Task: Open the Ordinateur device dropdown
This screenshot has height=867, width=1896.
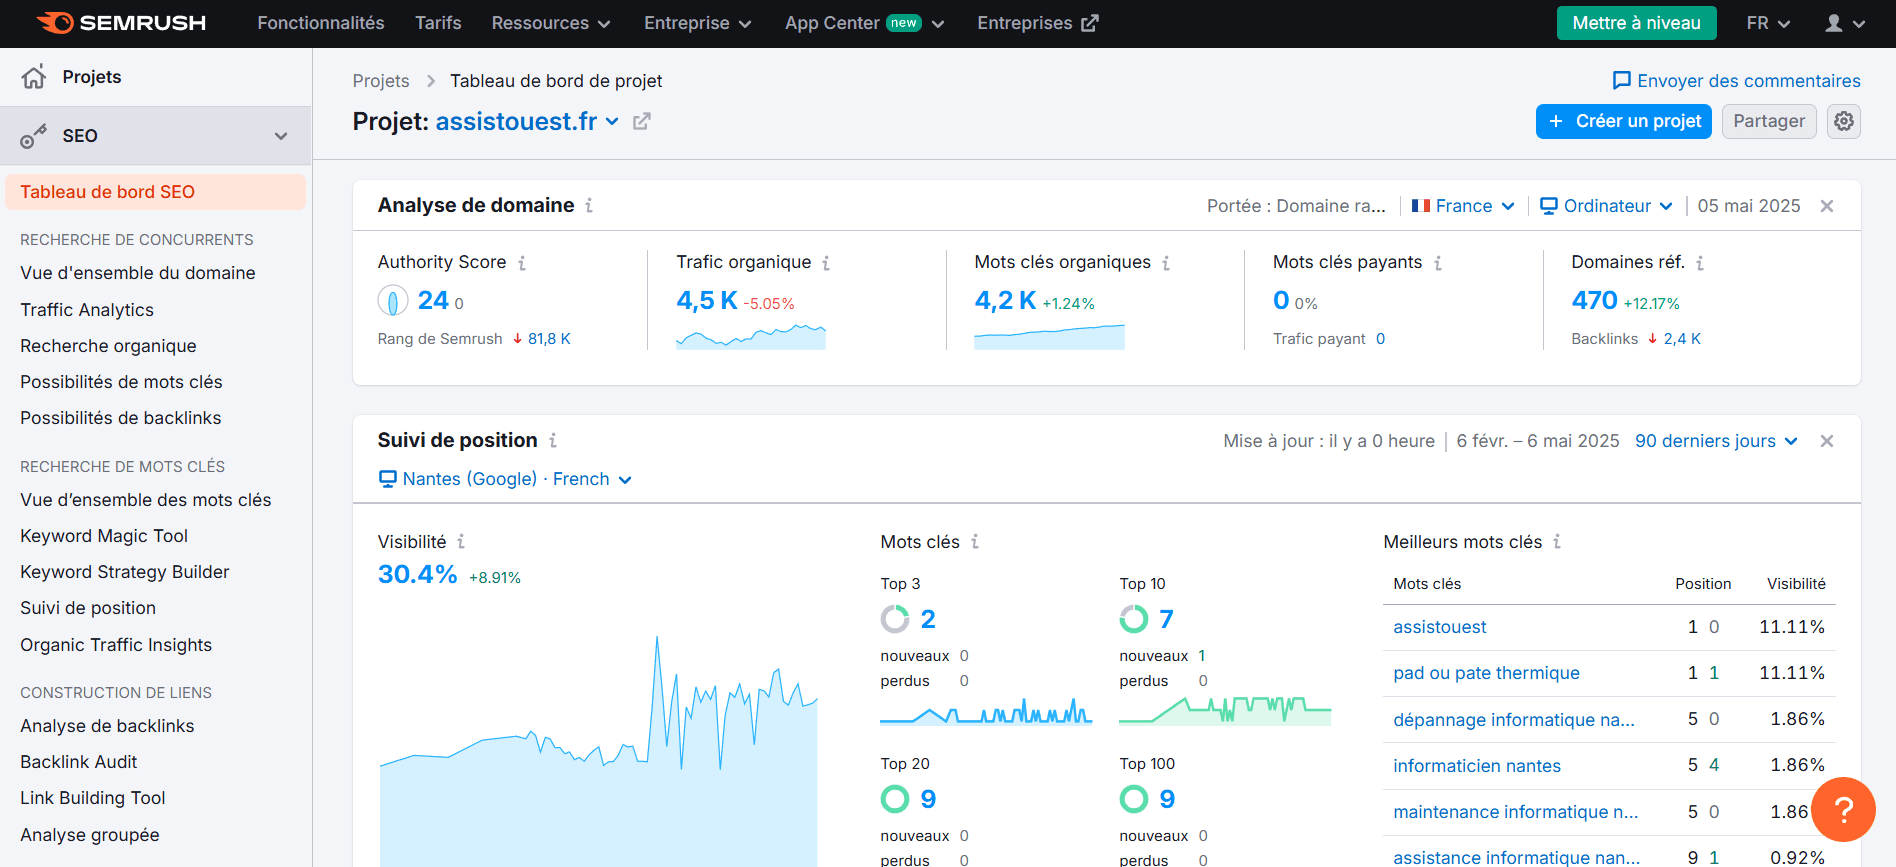Action: pos(1606,206)
